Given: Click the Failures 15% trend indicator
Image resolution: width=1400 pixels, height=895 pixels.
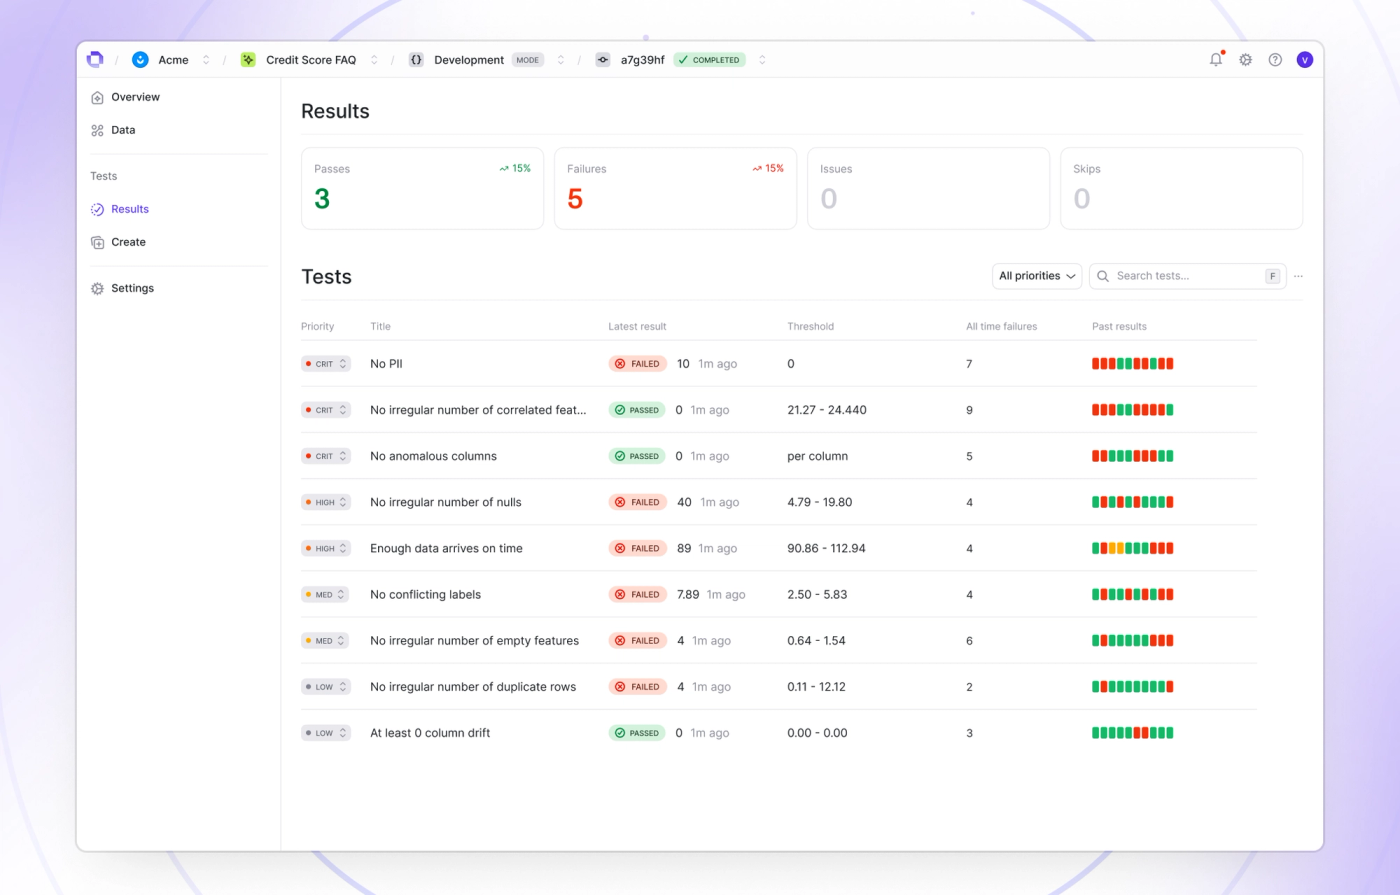Looking at the screenshot, I should tap(768, 168).
